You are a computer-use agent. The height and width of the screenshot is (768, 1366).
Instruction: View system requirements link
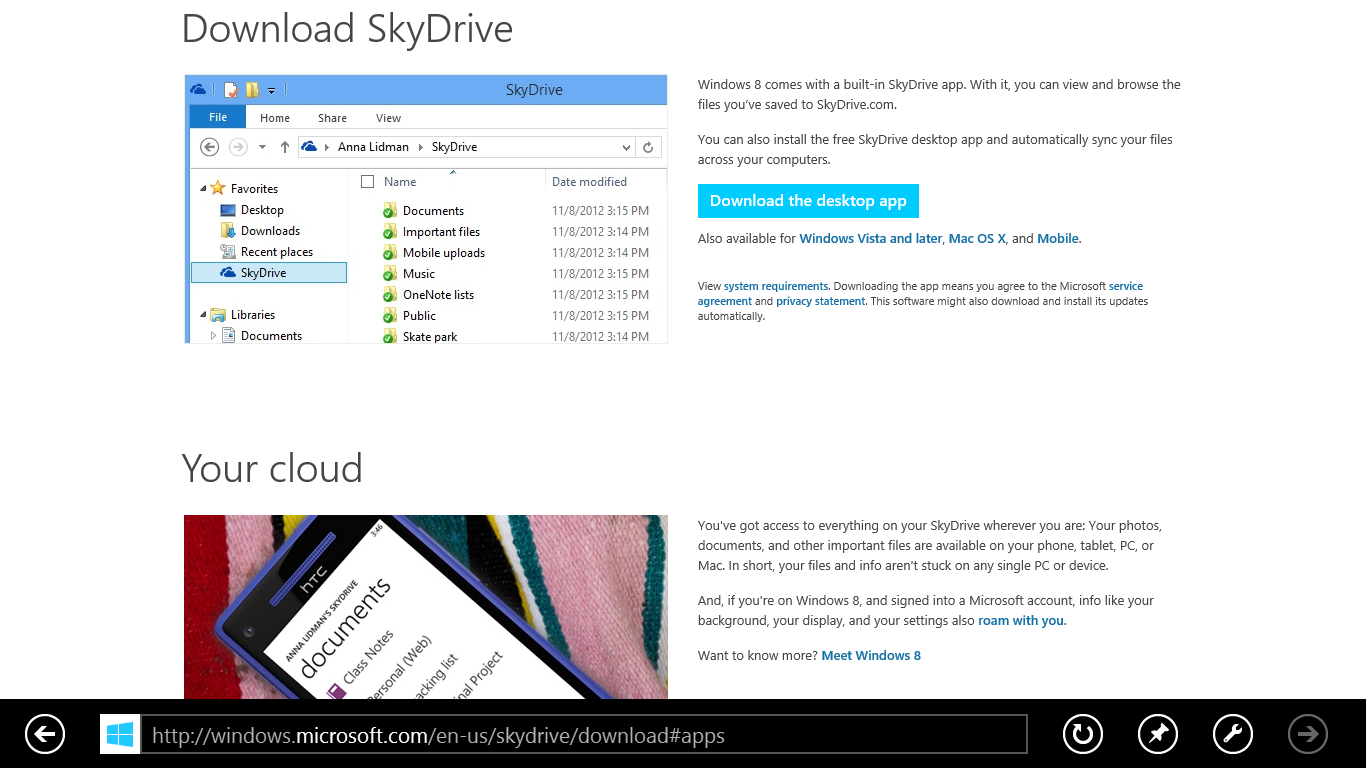(x=776, y=286)
